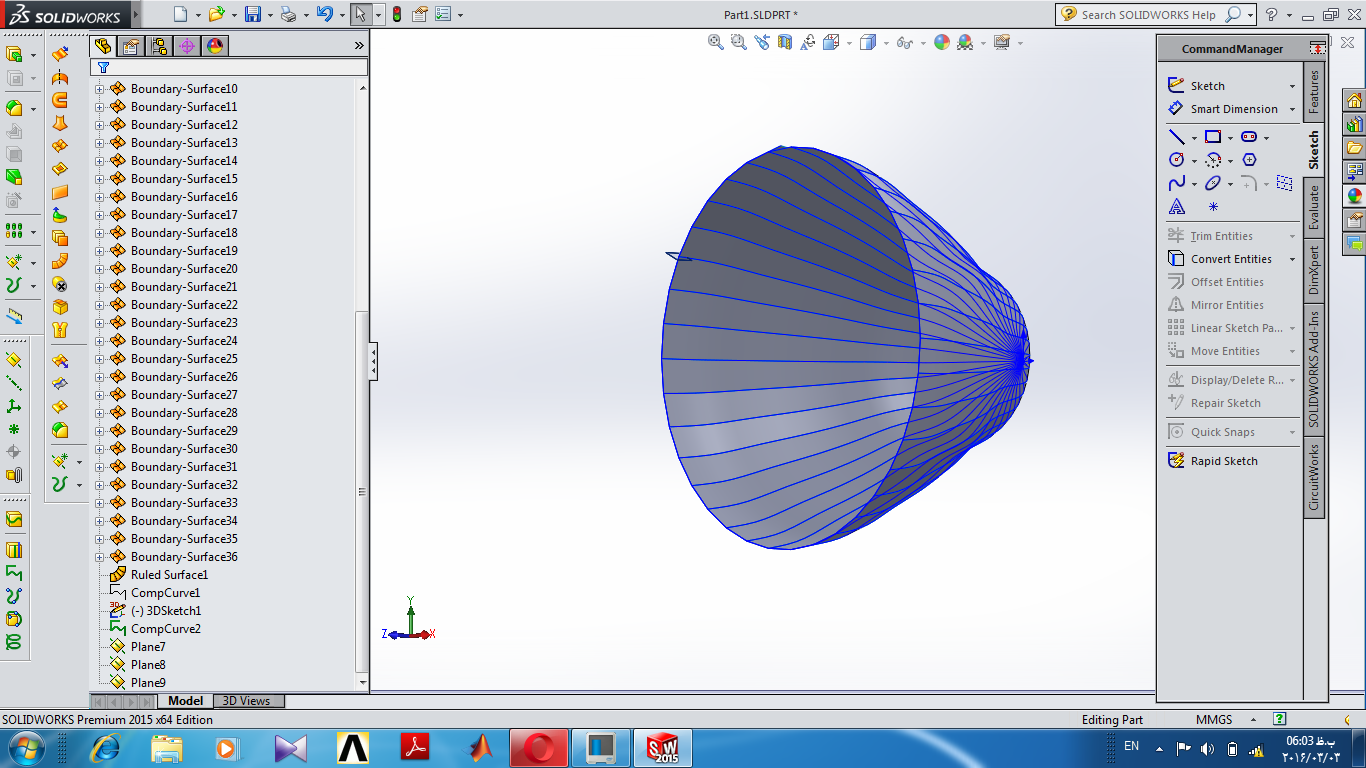
Task: Click the Rebuild traffic light icon
Action: (396, 14)
